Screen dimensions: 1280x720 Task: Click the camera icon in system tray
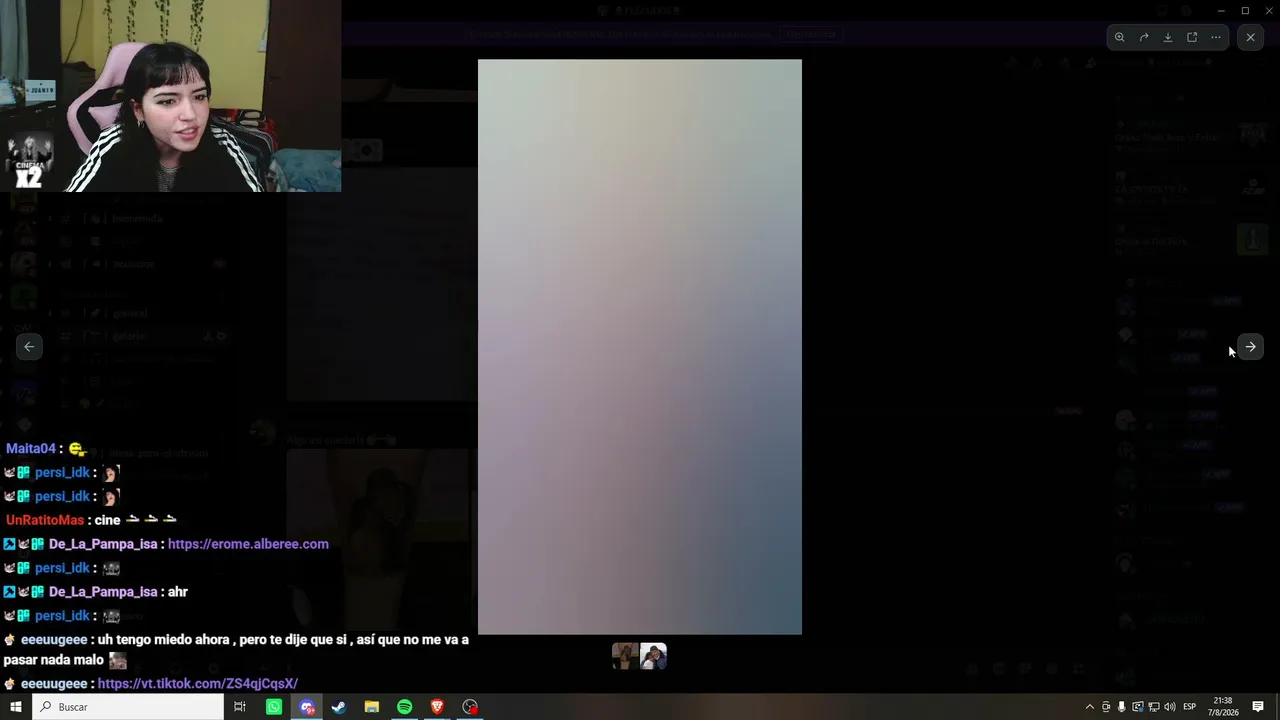[1106, 707]
